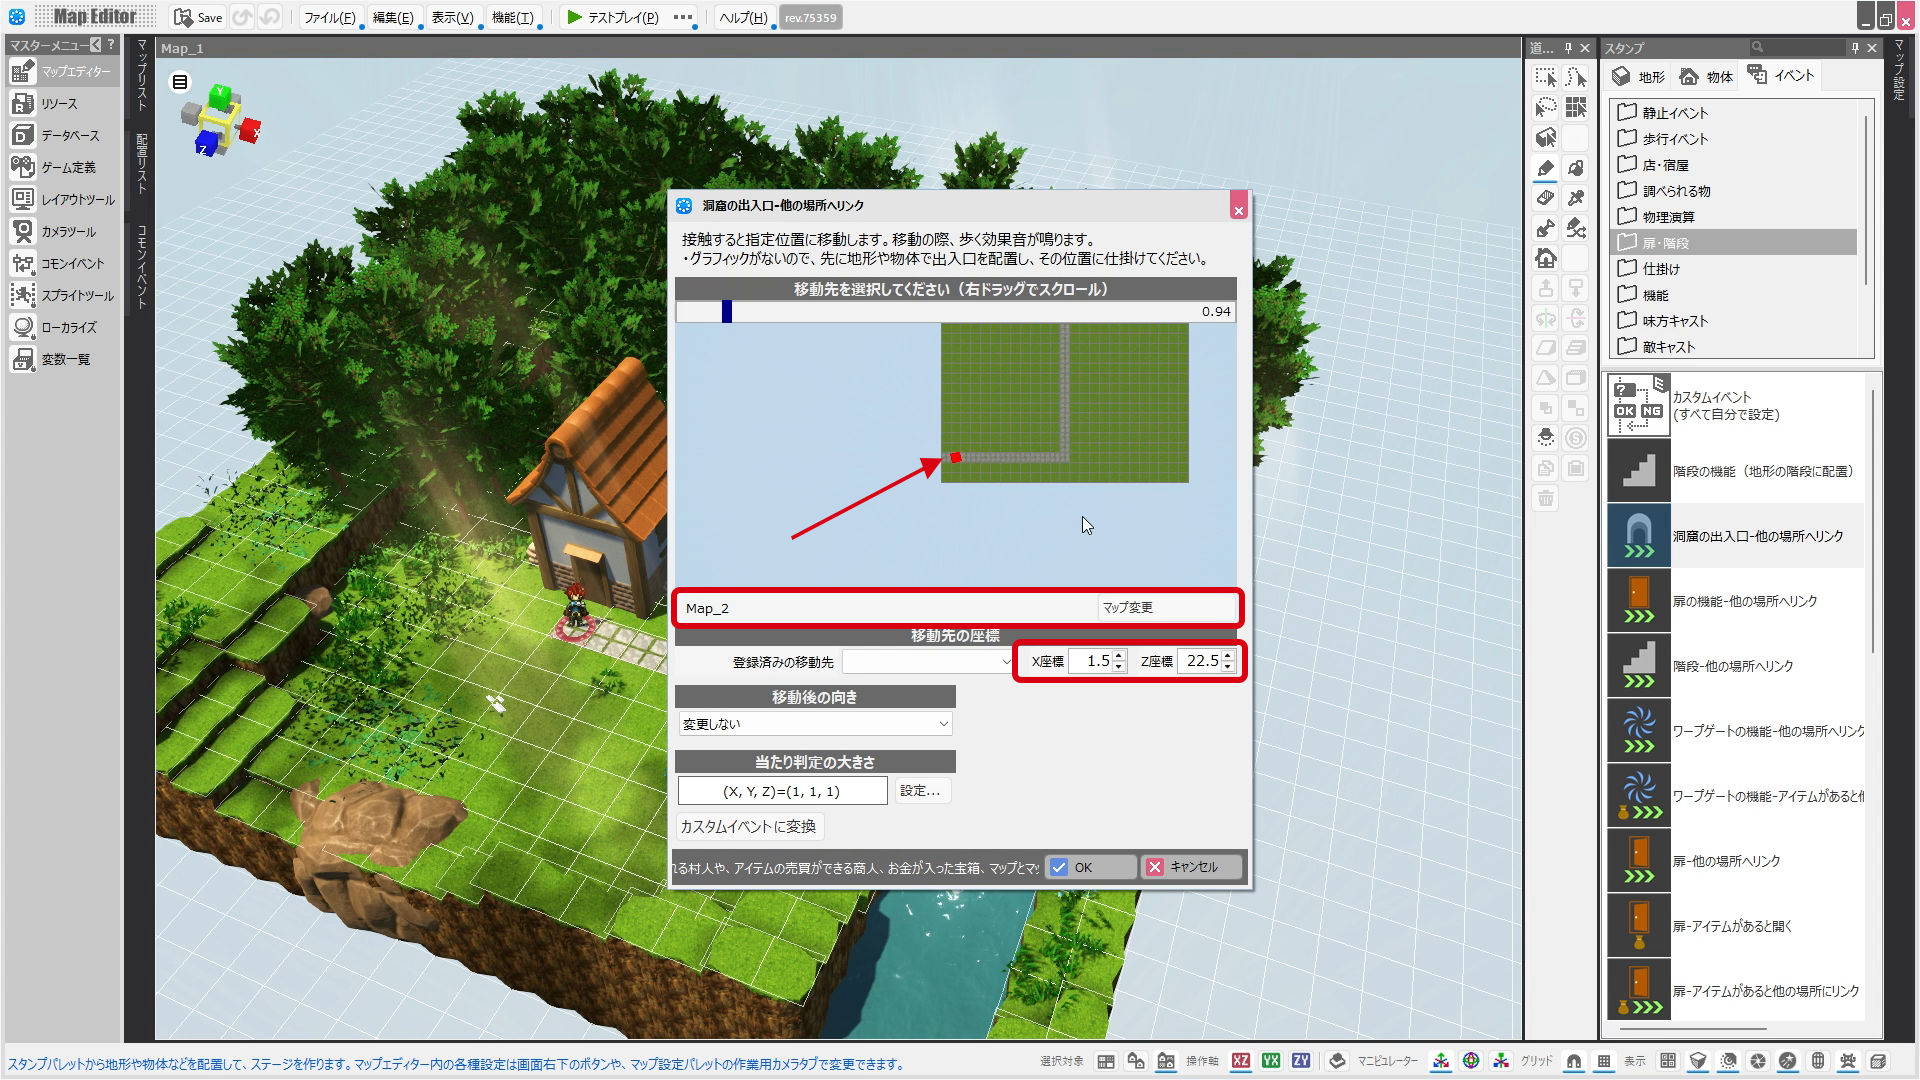Click the red destination marker on the map preview
The width and height of the screenshot is (1920, 1080).
(x=956, y=458)
